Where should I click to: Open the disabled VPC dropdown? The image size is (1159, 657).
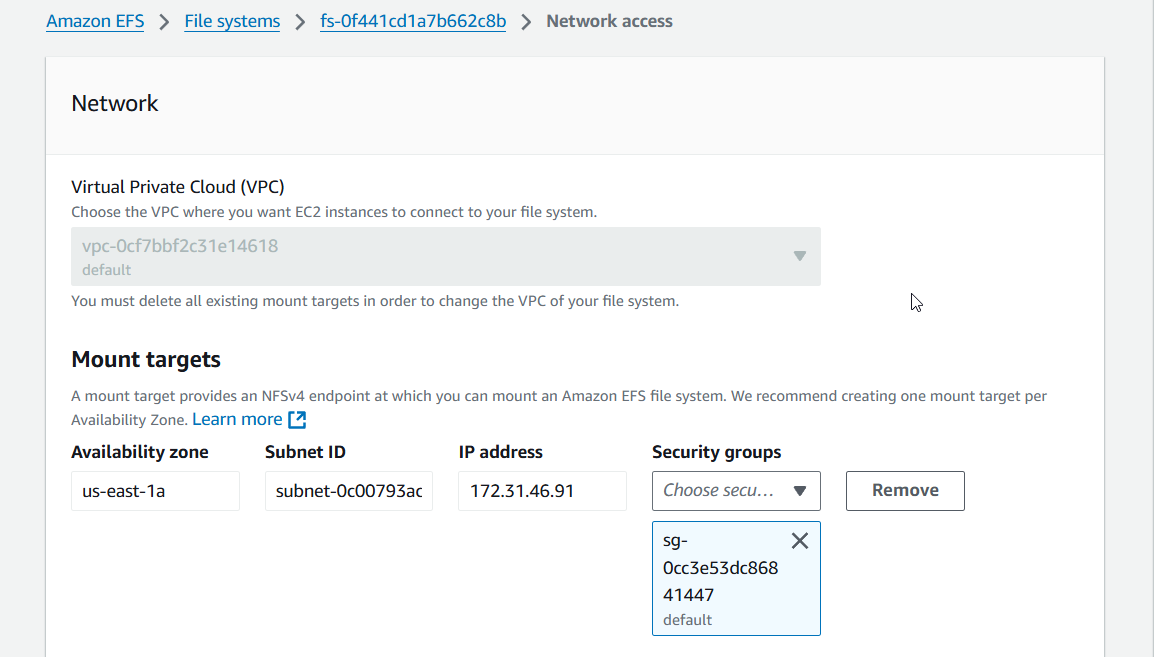click(x=446, y=256)
